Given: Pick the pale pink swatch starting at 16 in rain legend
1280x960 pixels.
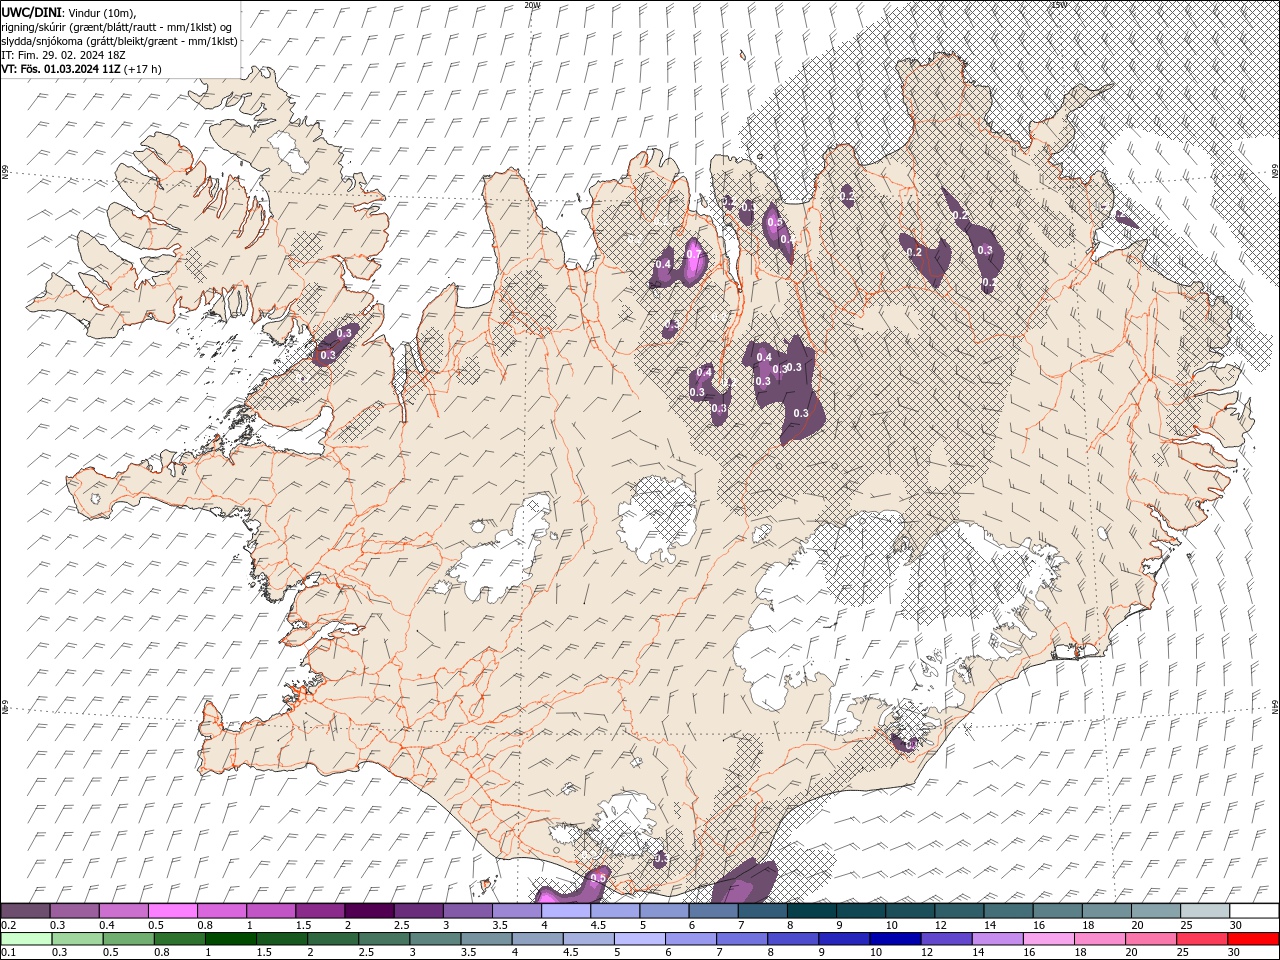Looking at the screenshot, I should click(1048, 938).
